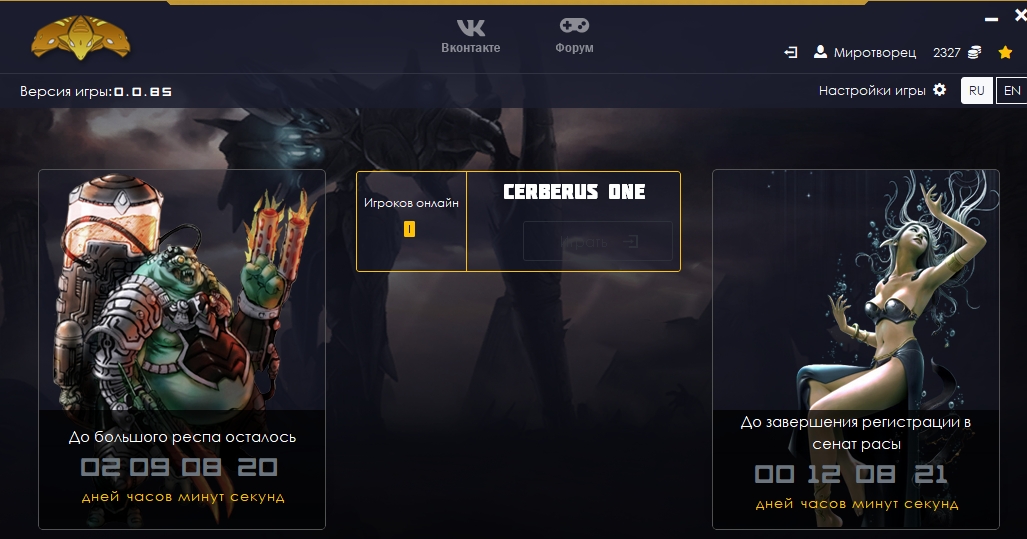The image size is (1027, 539).
Task: Open the Форум gamepad icon
Action: coord(574,26)
